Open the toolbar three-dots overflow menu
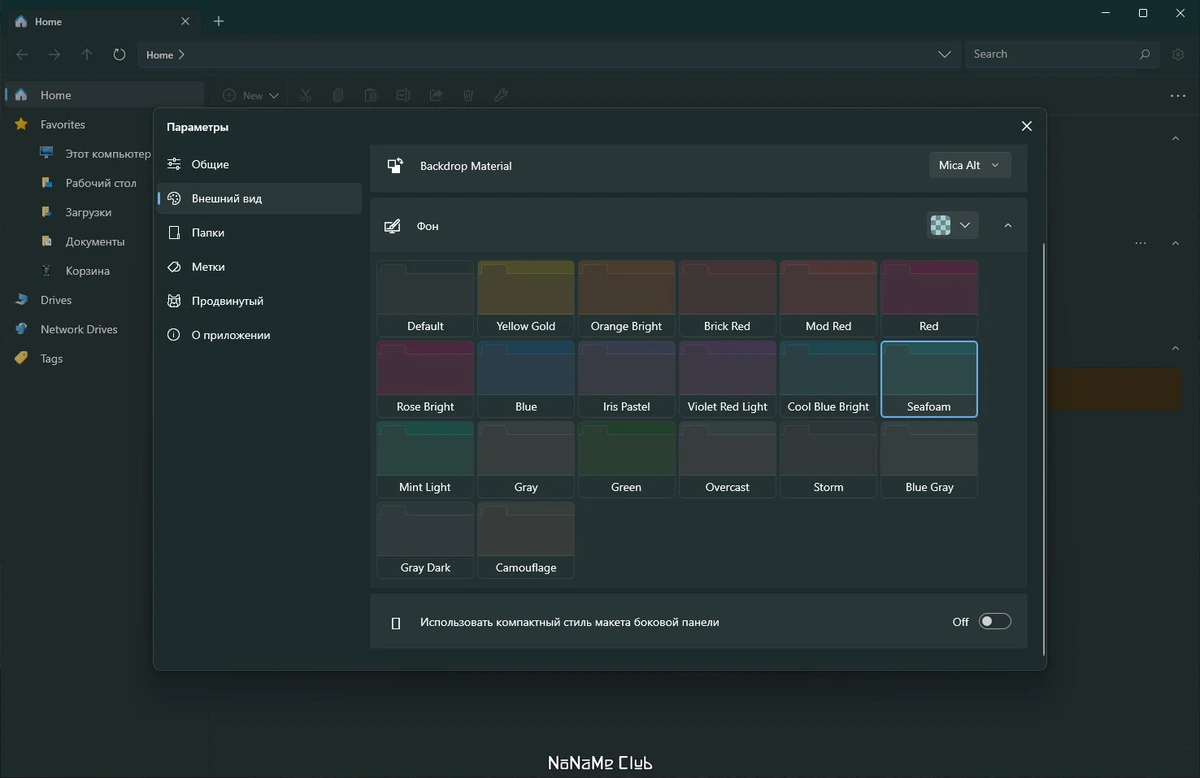This screenshot has width=1200, height=778. coord(1177,95)
